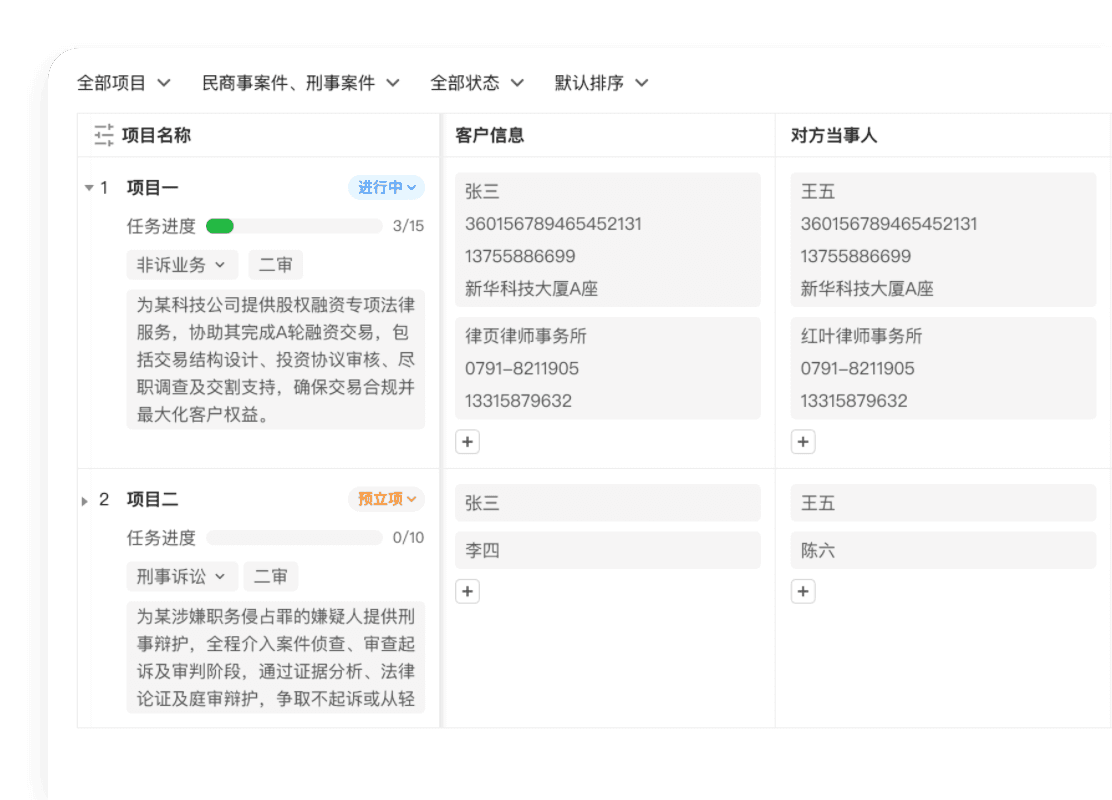Click 项目二 description starting 为某涉嫌职务侵占罪
Viewport: 1112px width, 800px height.
coord(276,657)
